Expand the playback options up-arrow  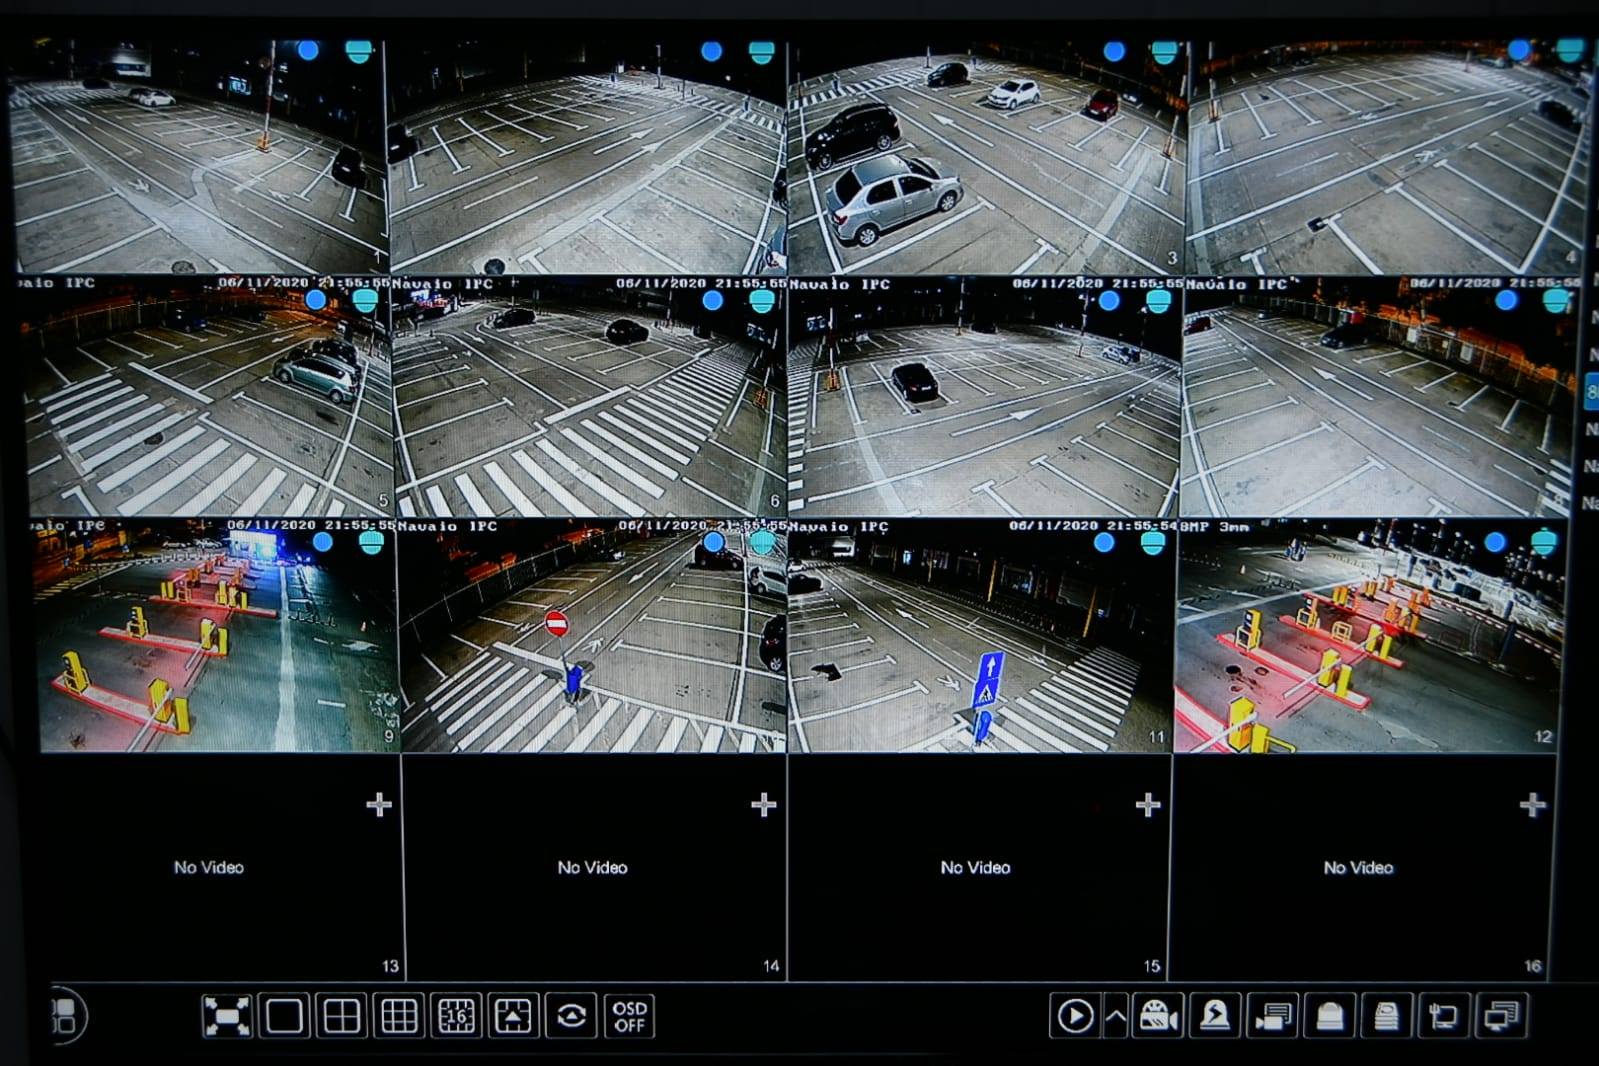(x=1116, y=1017)
